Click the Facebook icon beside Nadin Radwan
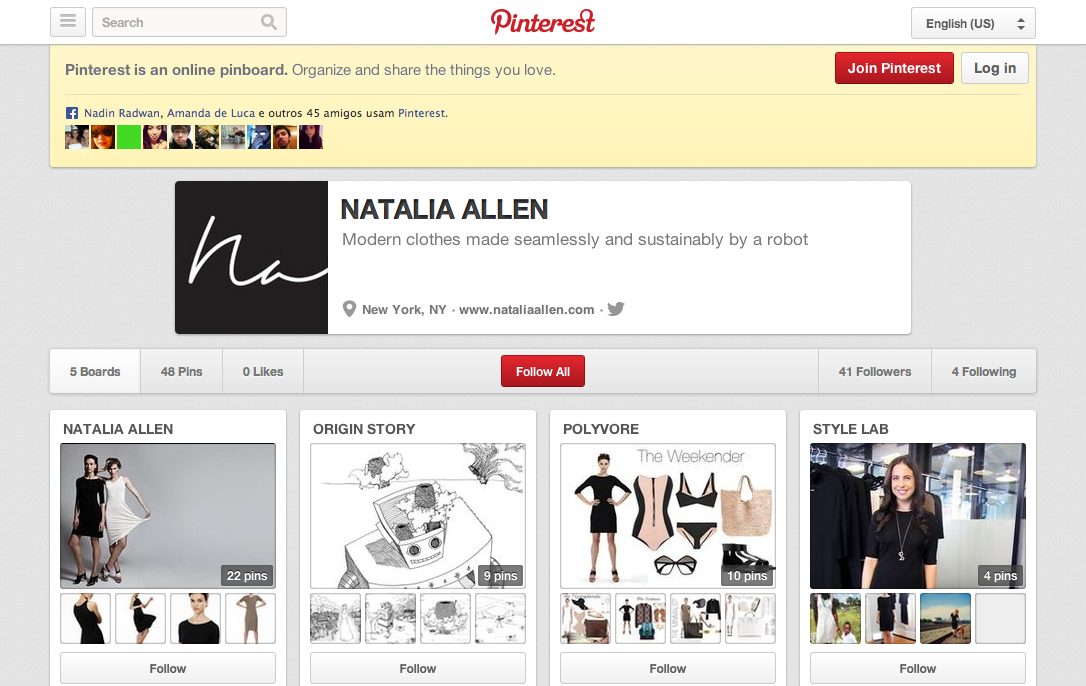Image resolution: width=1086 pixels, height=686 pixels. click(x=71, y=113)
